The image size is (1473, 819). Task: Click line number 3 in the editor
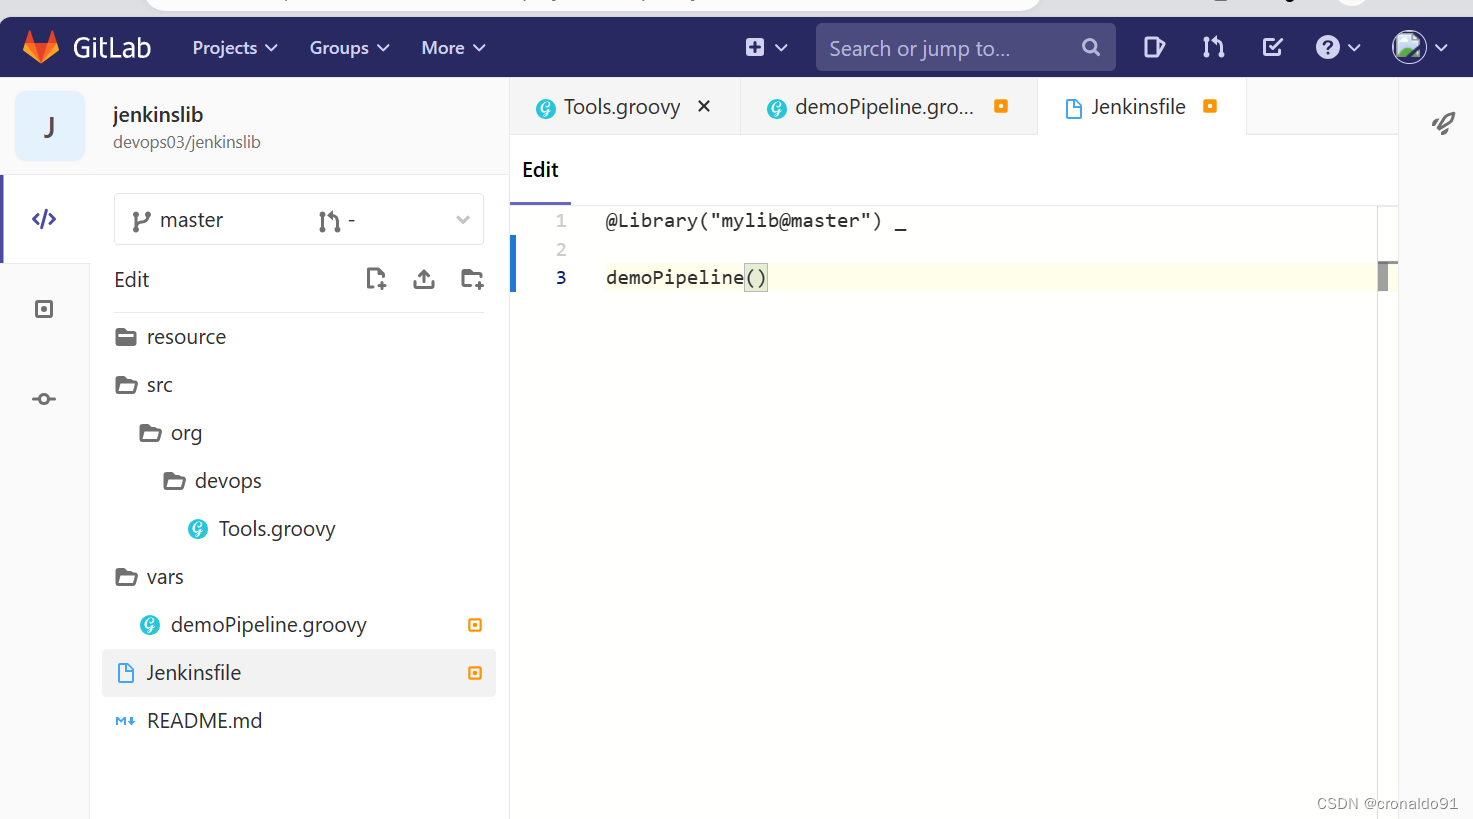[561, 278]
